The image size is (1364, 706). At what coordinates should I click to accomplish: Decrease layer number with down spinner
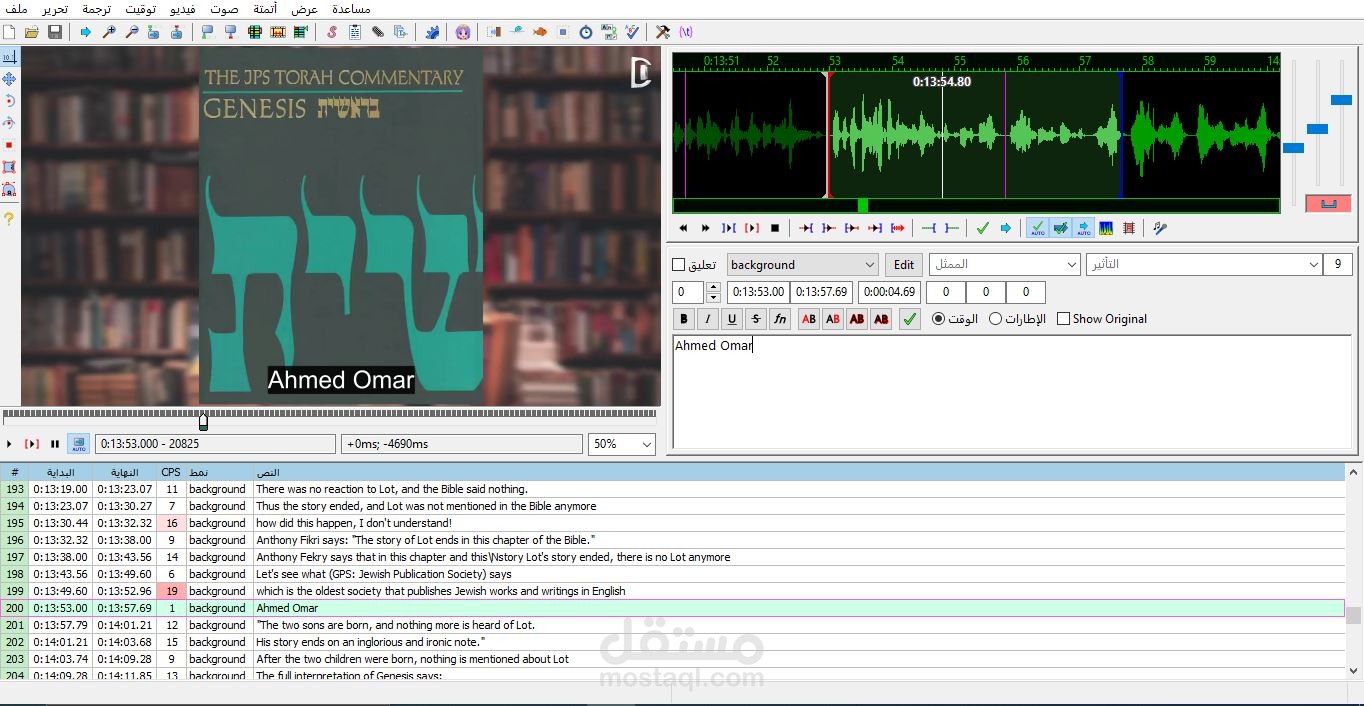pyautogui.click(x=713, y=298)
